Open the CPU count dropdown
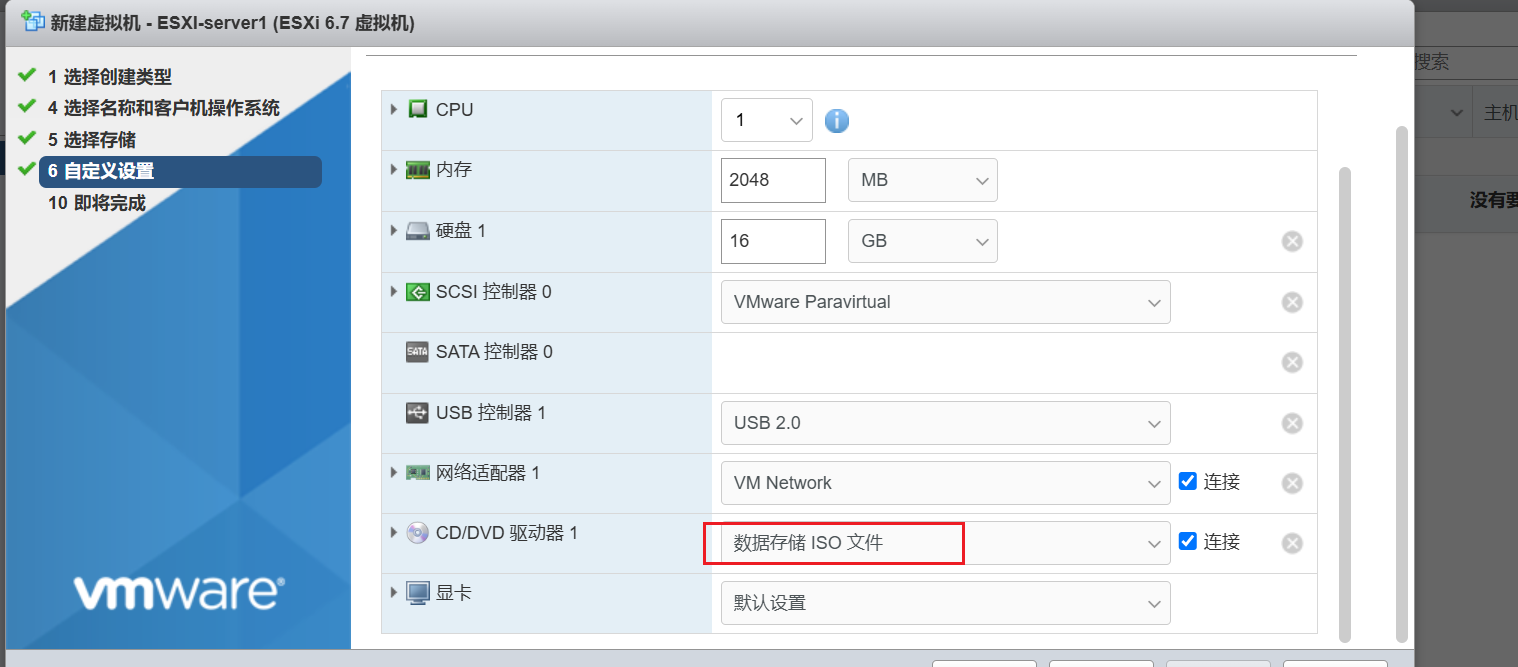 coord(767,120)
